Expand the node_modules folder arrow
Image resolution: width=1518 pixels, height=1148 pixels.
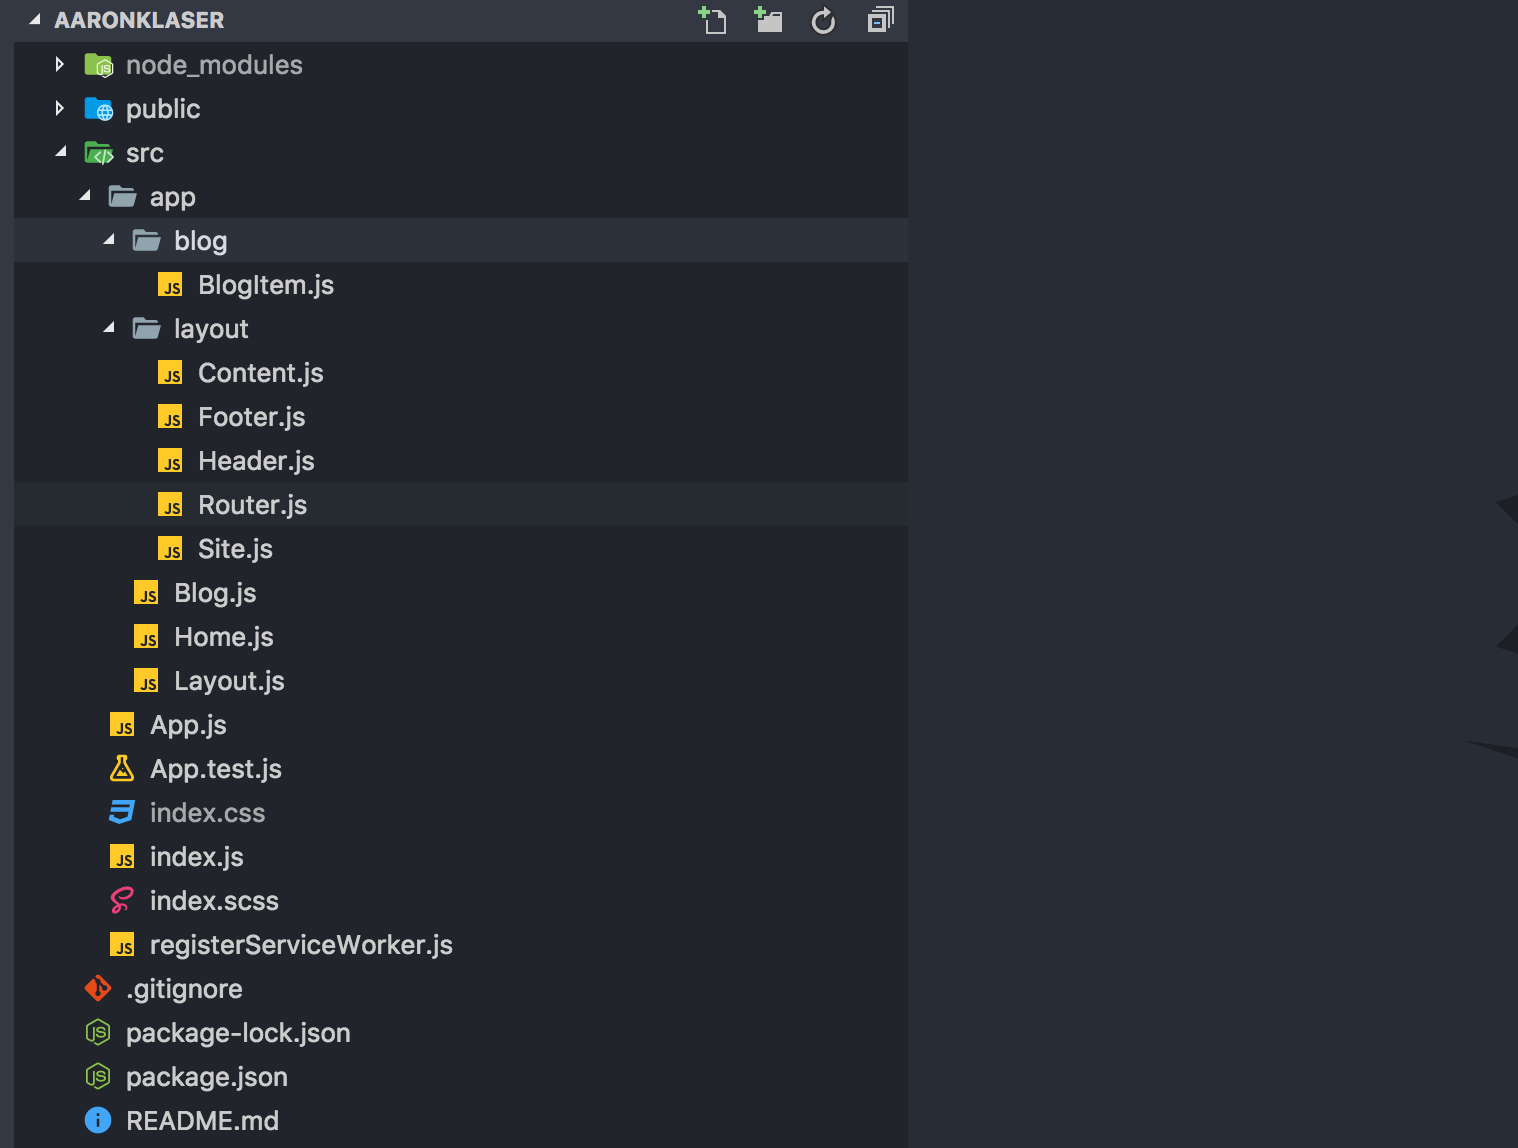coord(60,65)
